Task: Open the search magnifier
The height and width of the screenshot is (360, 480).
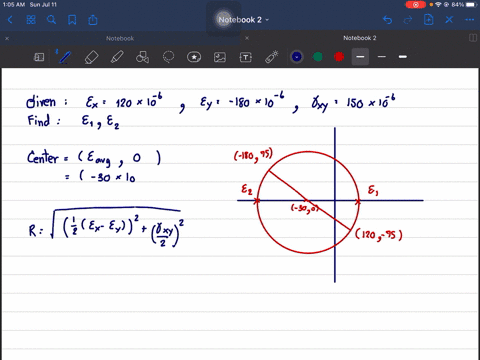Action: point(51,20)
